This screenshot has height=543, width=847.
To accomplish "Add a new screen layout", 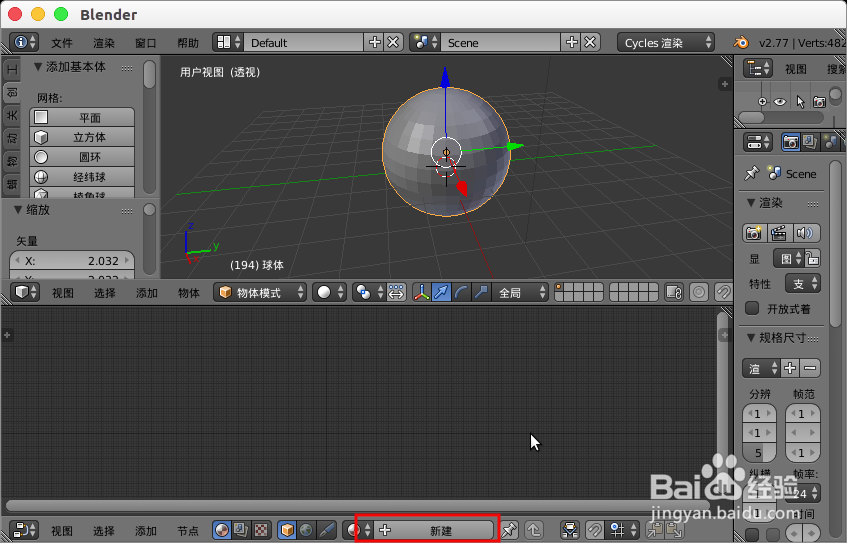I will pos(374,42).
